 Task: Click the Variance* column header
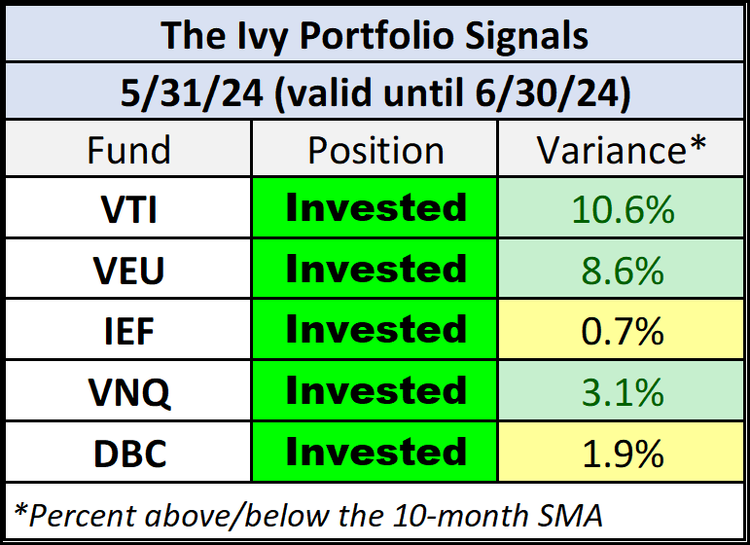pyautogui.click(x=622, y=150)
